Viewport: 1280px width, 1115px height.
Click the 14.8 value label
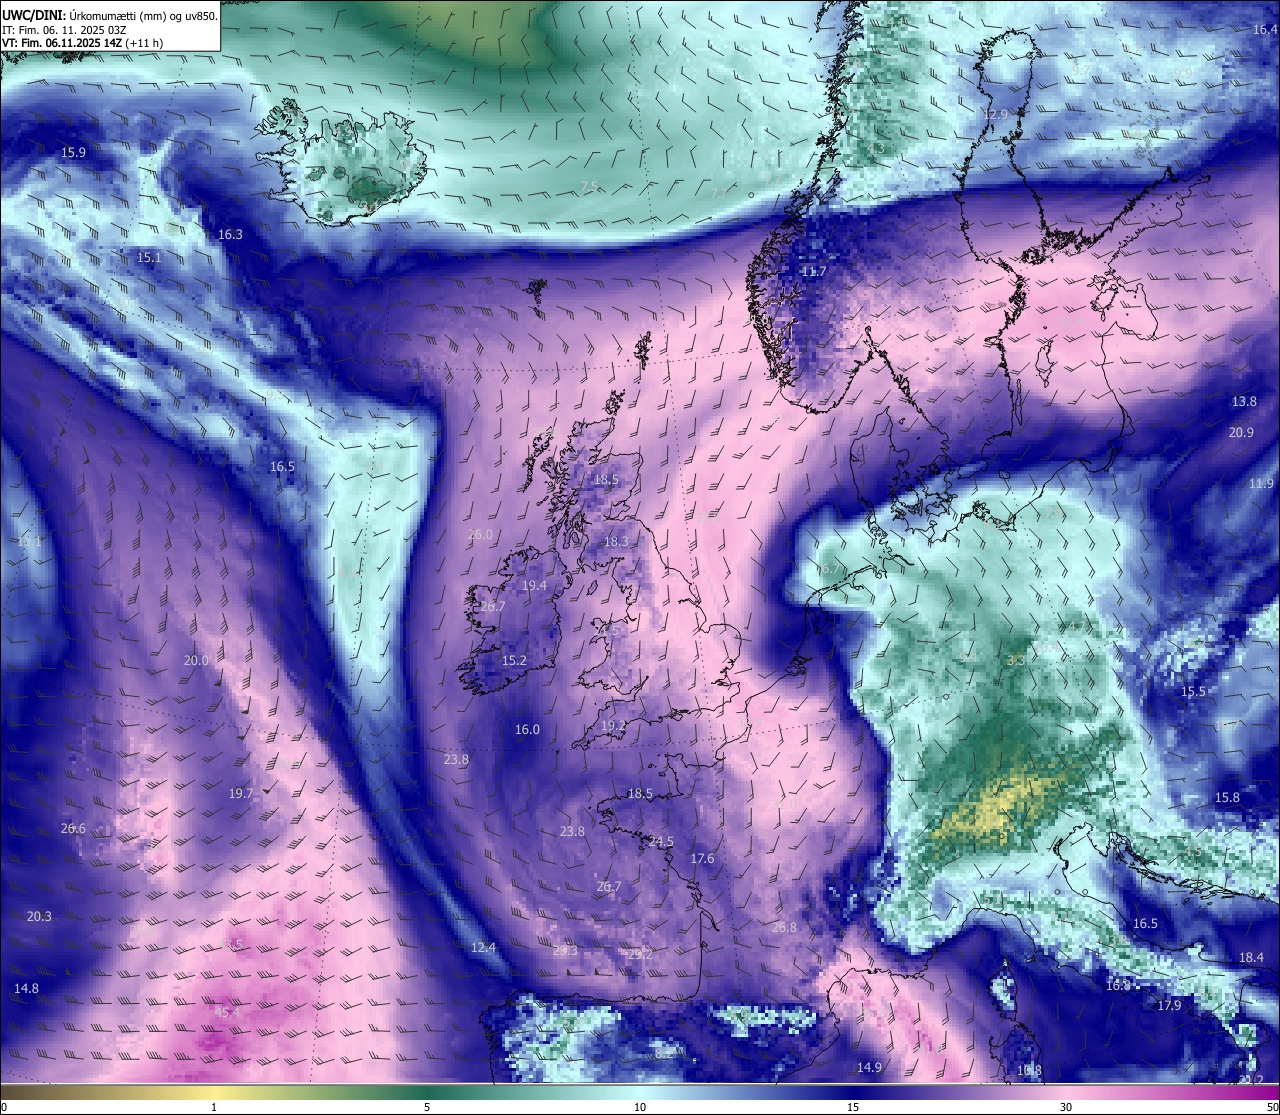pyautogui.click(x=26, y=989)
